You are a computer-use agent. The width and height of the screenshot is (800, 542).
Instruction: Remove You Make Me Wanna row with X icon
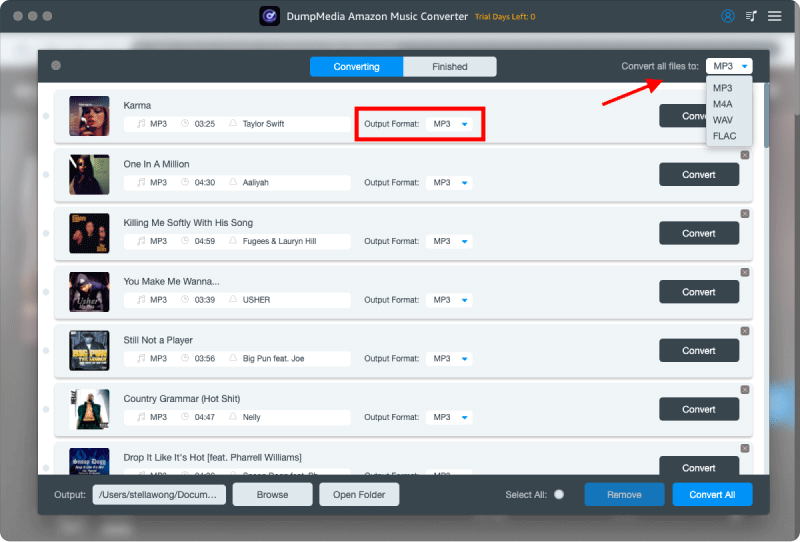point(745,273)
